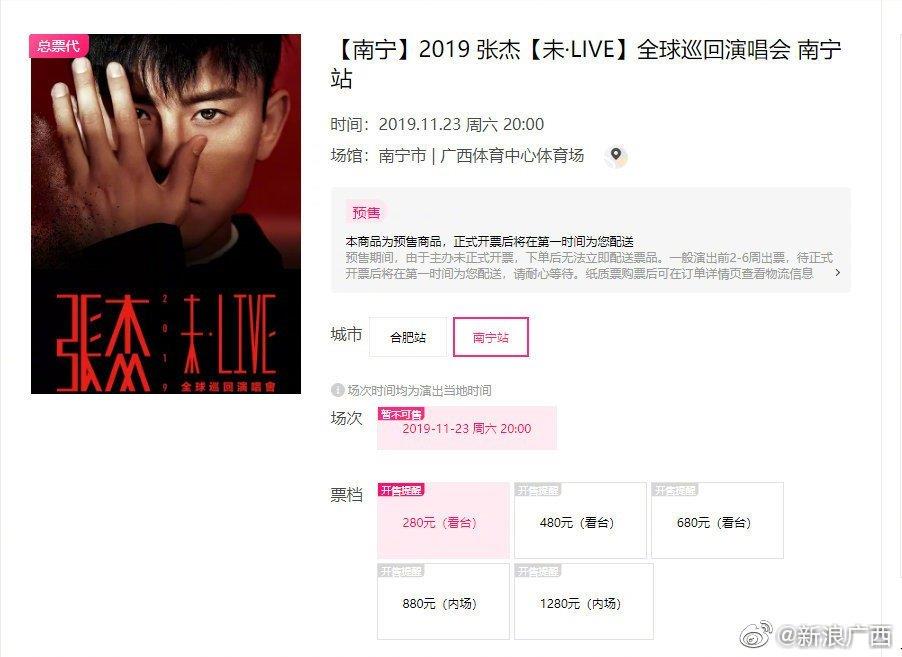The width and height of the screenshot is (902, 657).
Task: Open the venue map location pin icon
Action: [x=616, y=155]
